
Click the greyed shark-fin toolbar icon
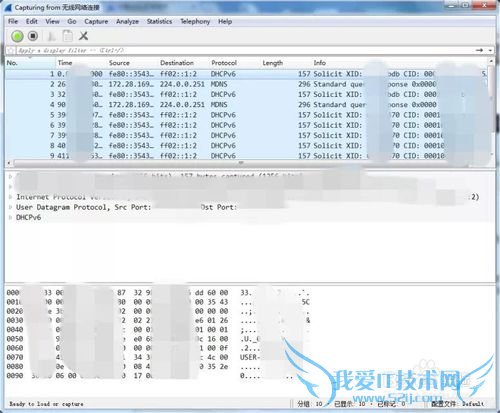coord(51,36)
